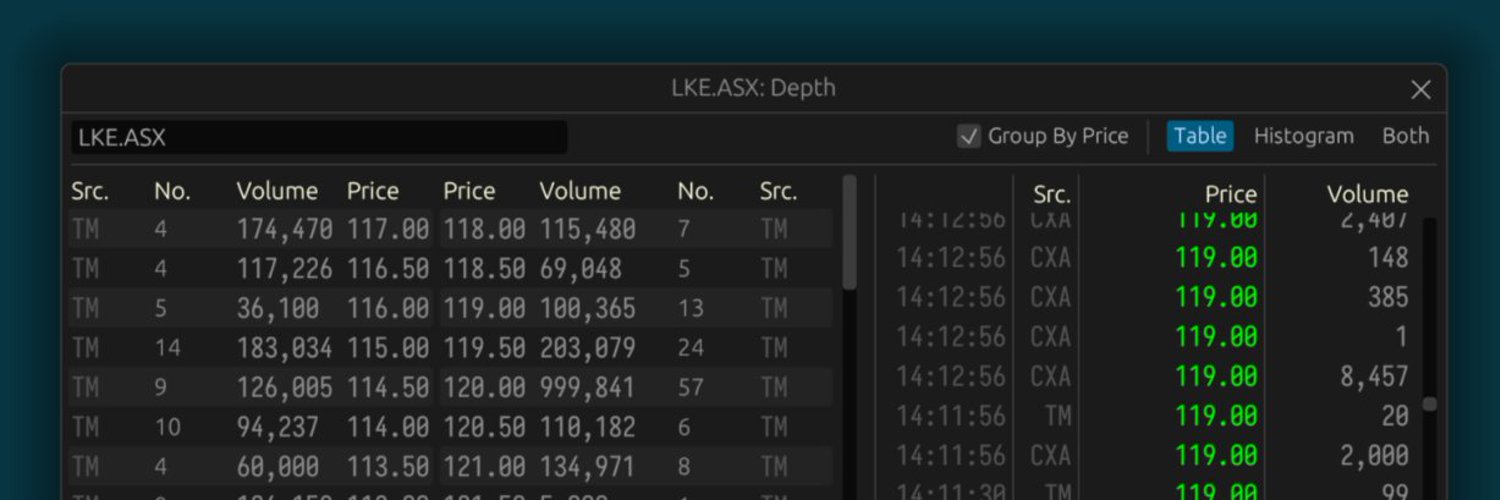
Task: Select trade volume 8,457
Action: (1375, 376)
